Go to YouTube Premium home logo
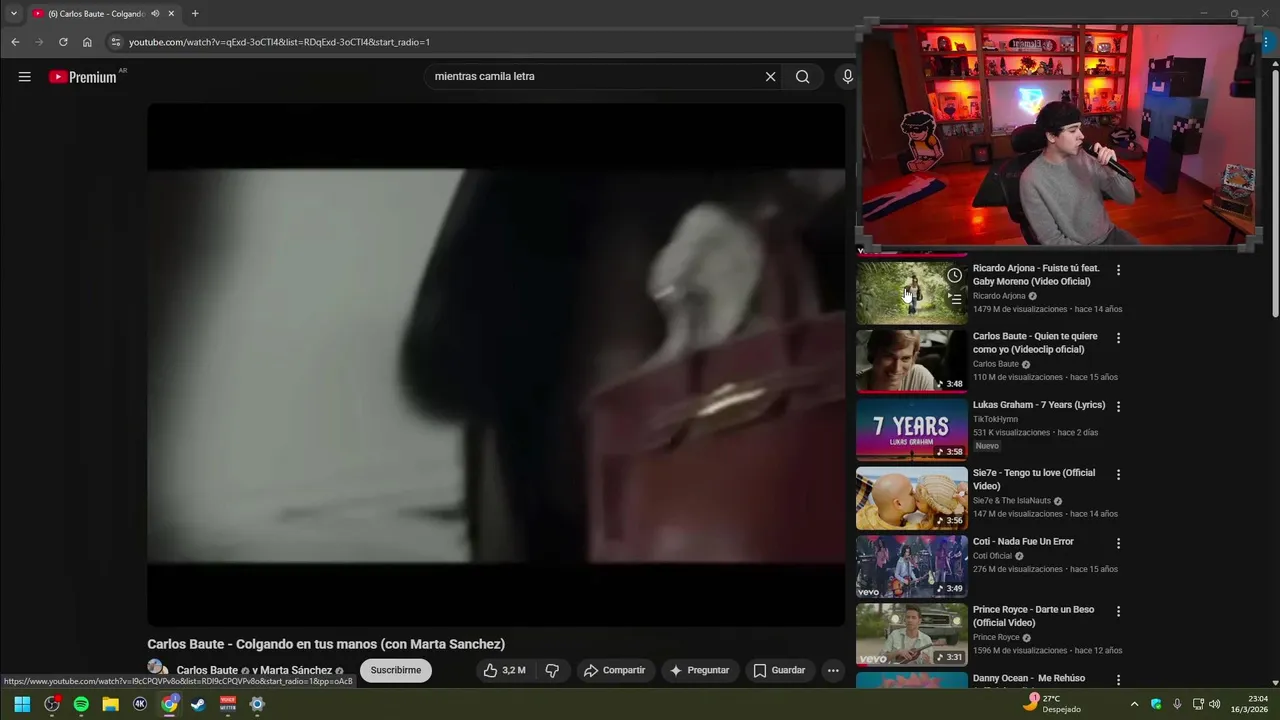Screen dimensions: 1280x720 [83, 77]
